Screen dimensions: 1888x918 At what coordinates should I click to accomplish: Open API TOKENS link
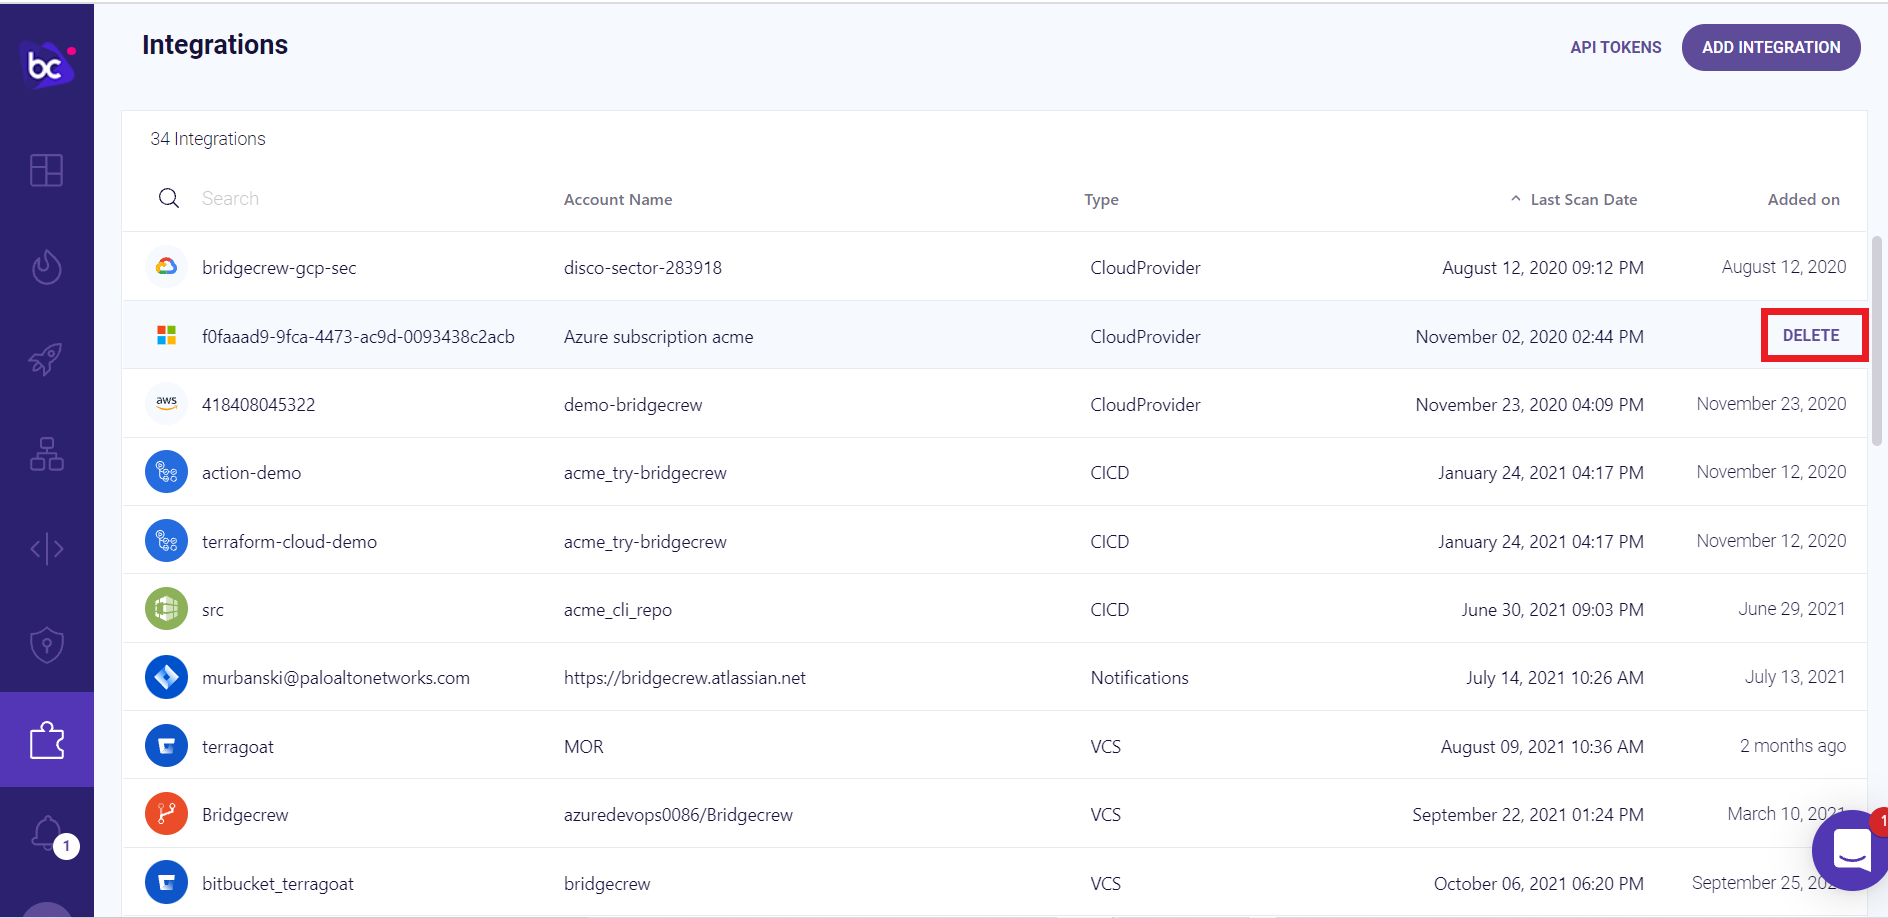point(1616,47)
